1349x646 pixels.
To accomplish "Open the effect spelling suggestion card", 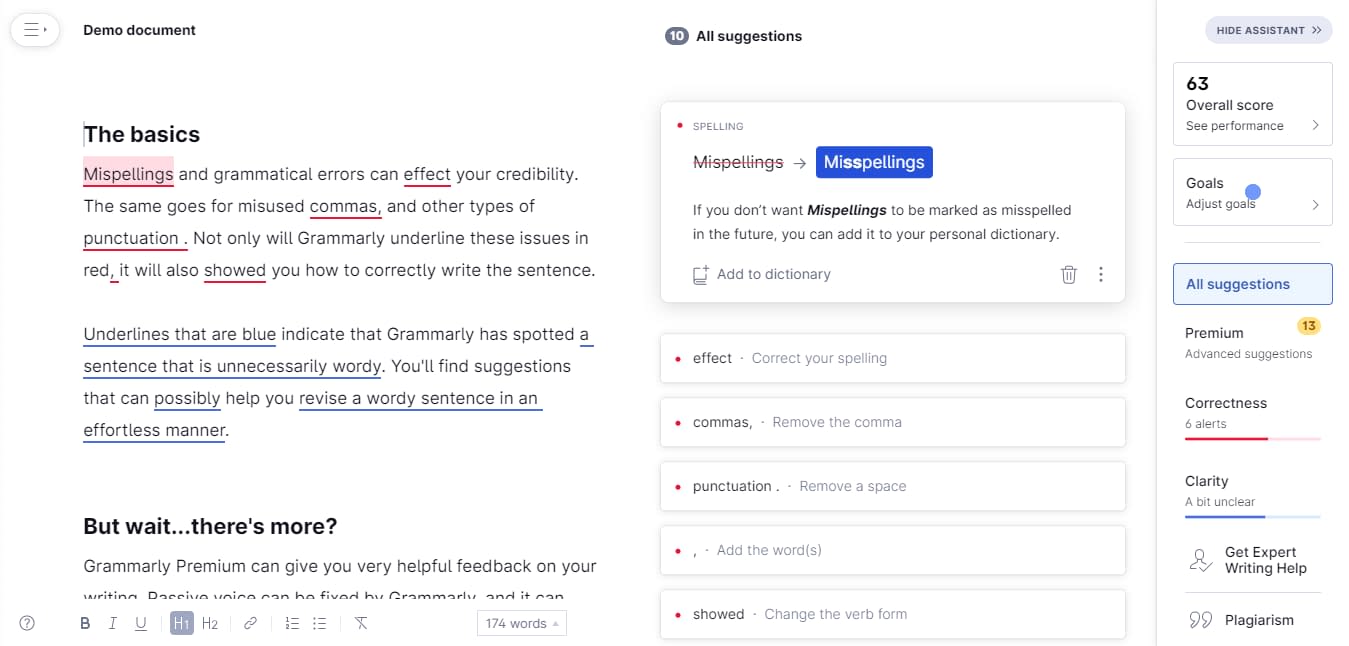I will click(x=893, y=357).
